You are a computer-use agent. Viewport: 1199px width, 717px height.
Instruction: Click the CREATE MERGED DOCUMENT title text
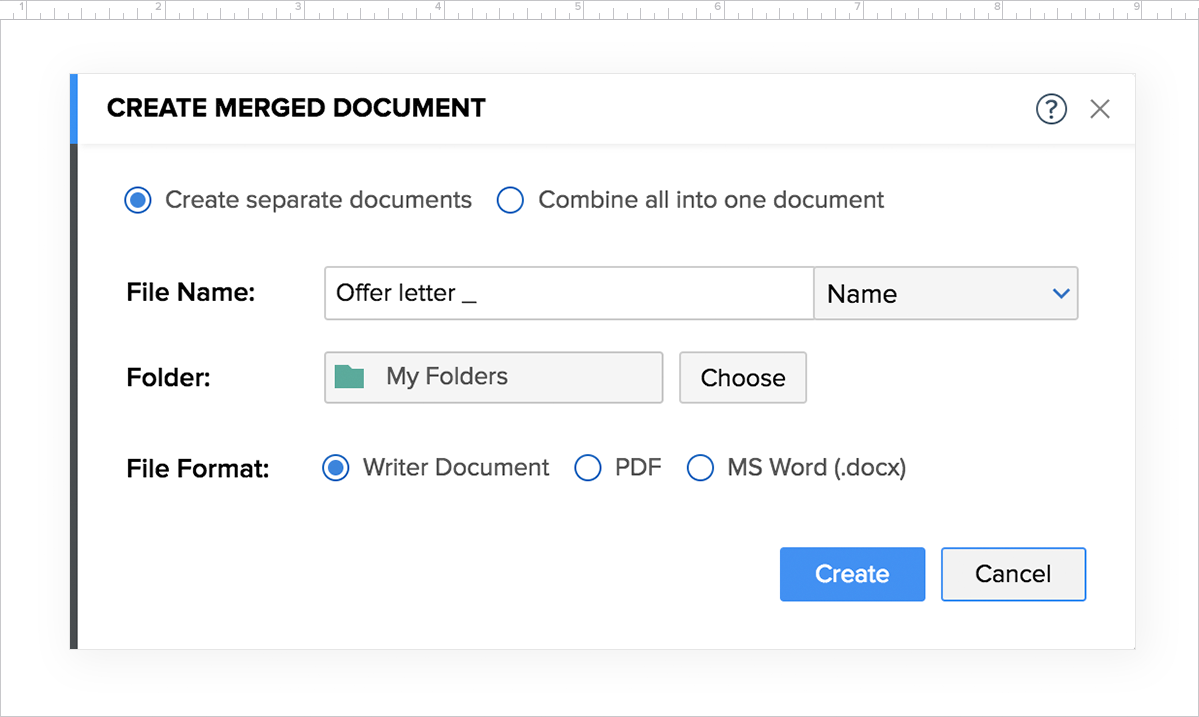(x=296, y=108)
